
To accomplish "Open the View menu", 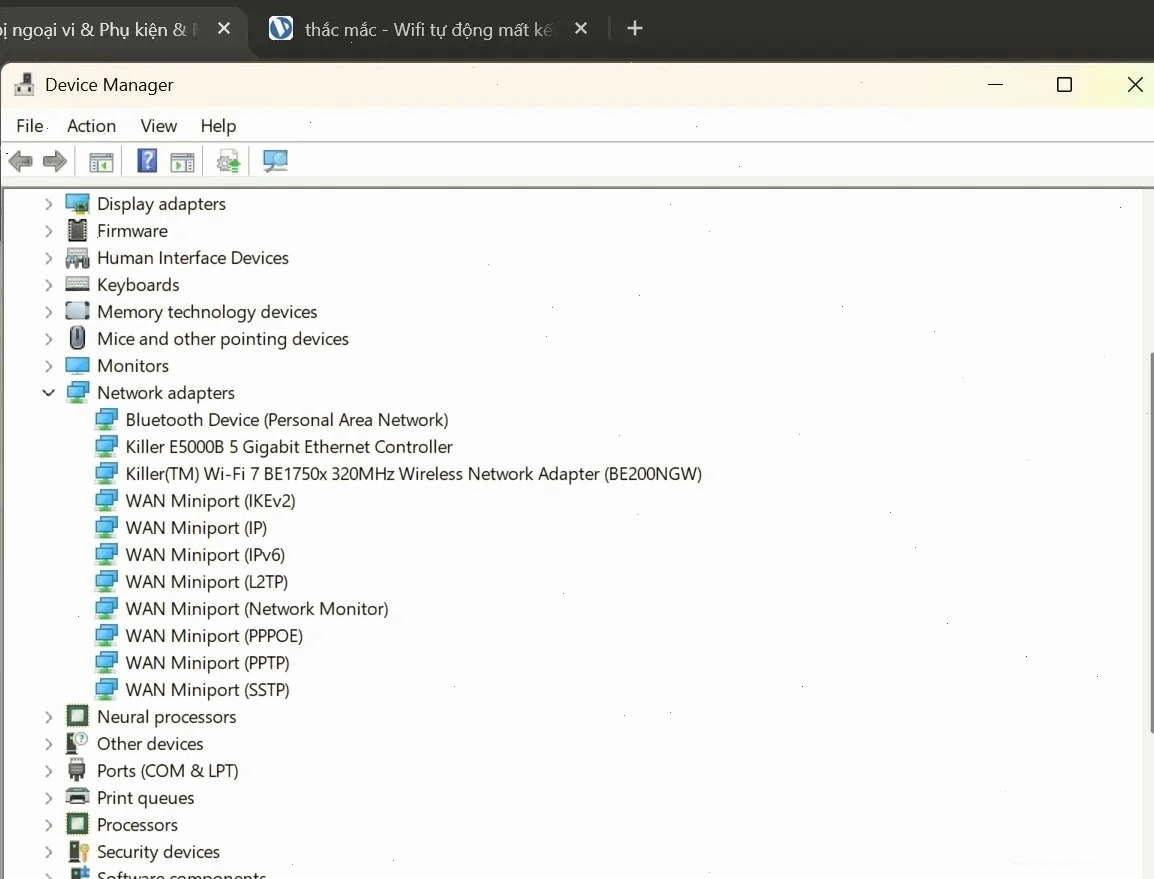I will 159,126.
